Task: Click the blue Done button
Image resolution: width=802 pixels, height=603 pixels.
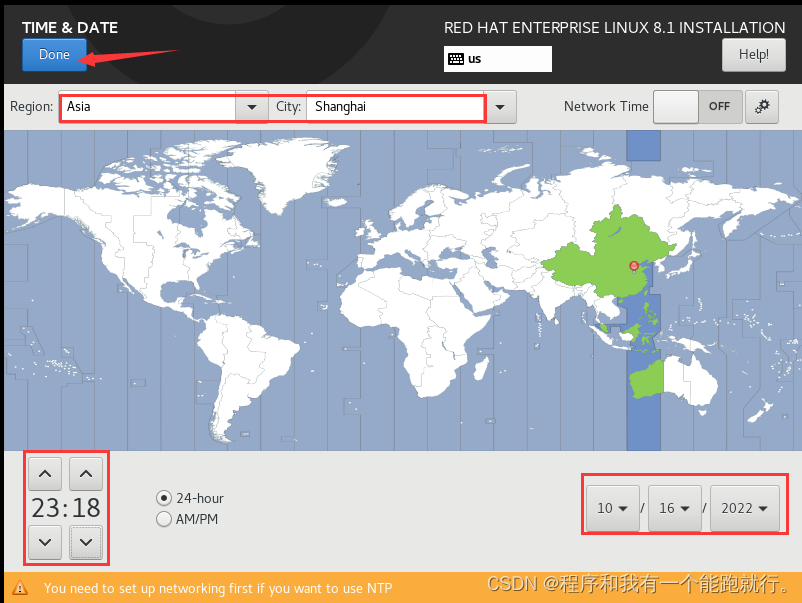Action: pos(54,55)
